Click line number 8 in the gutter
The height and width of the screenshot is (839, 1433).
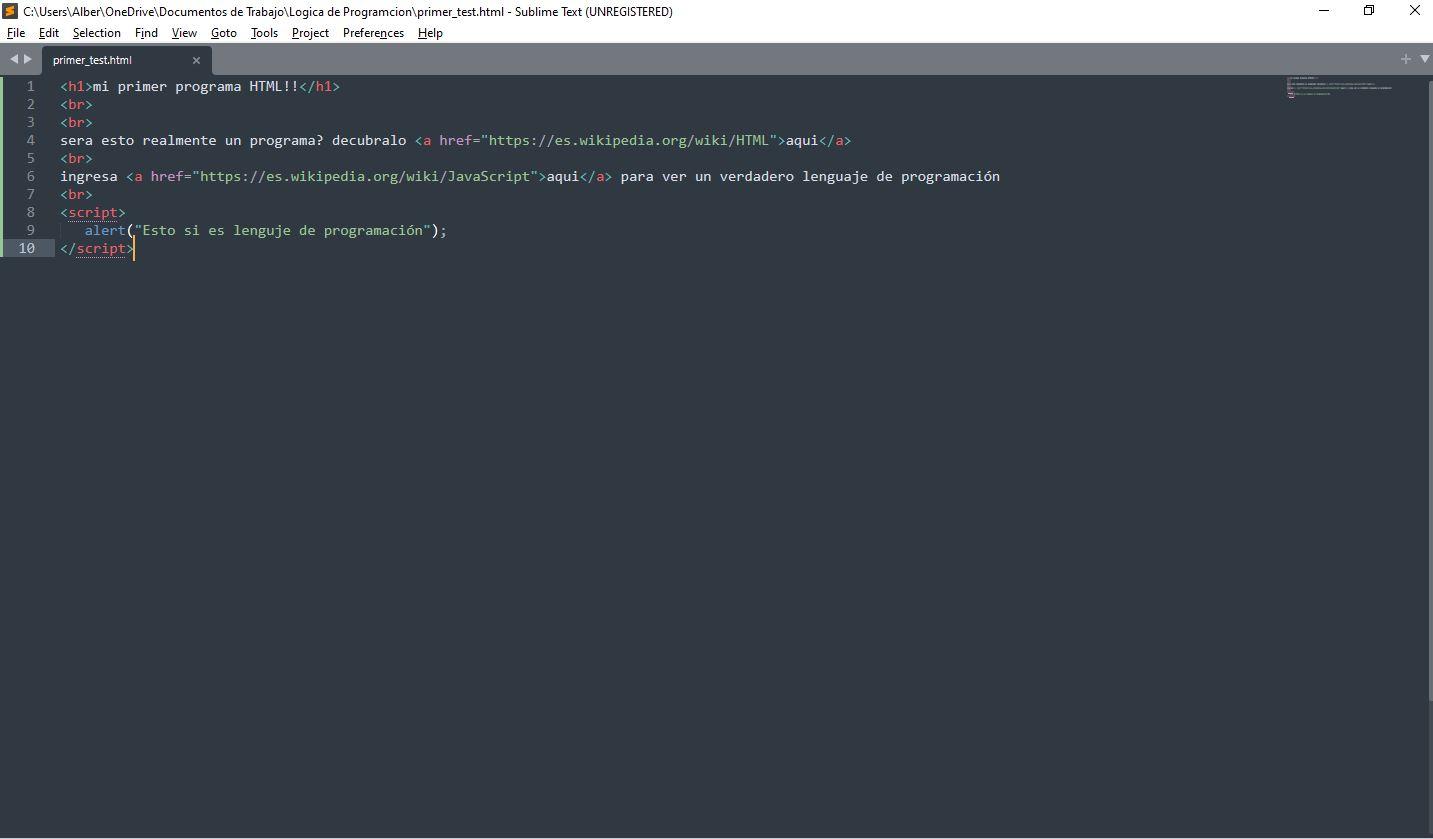[x=30, y=212]
